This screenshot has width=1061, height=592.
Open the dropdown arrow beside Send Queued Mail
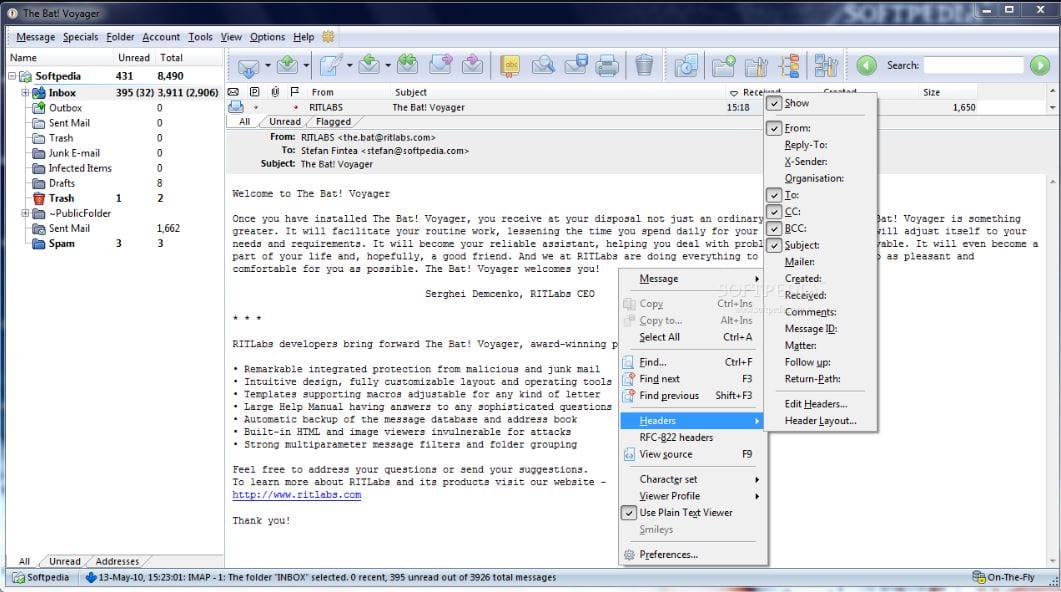click(x=306, y=66)
